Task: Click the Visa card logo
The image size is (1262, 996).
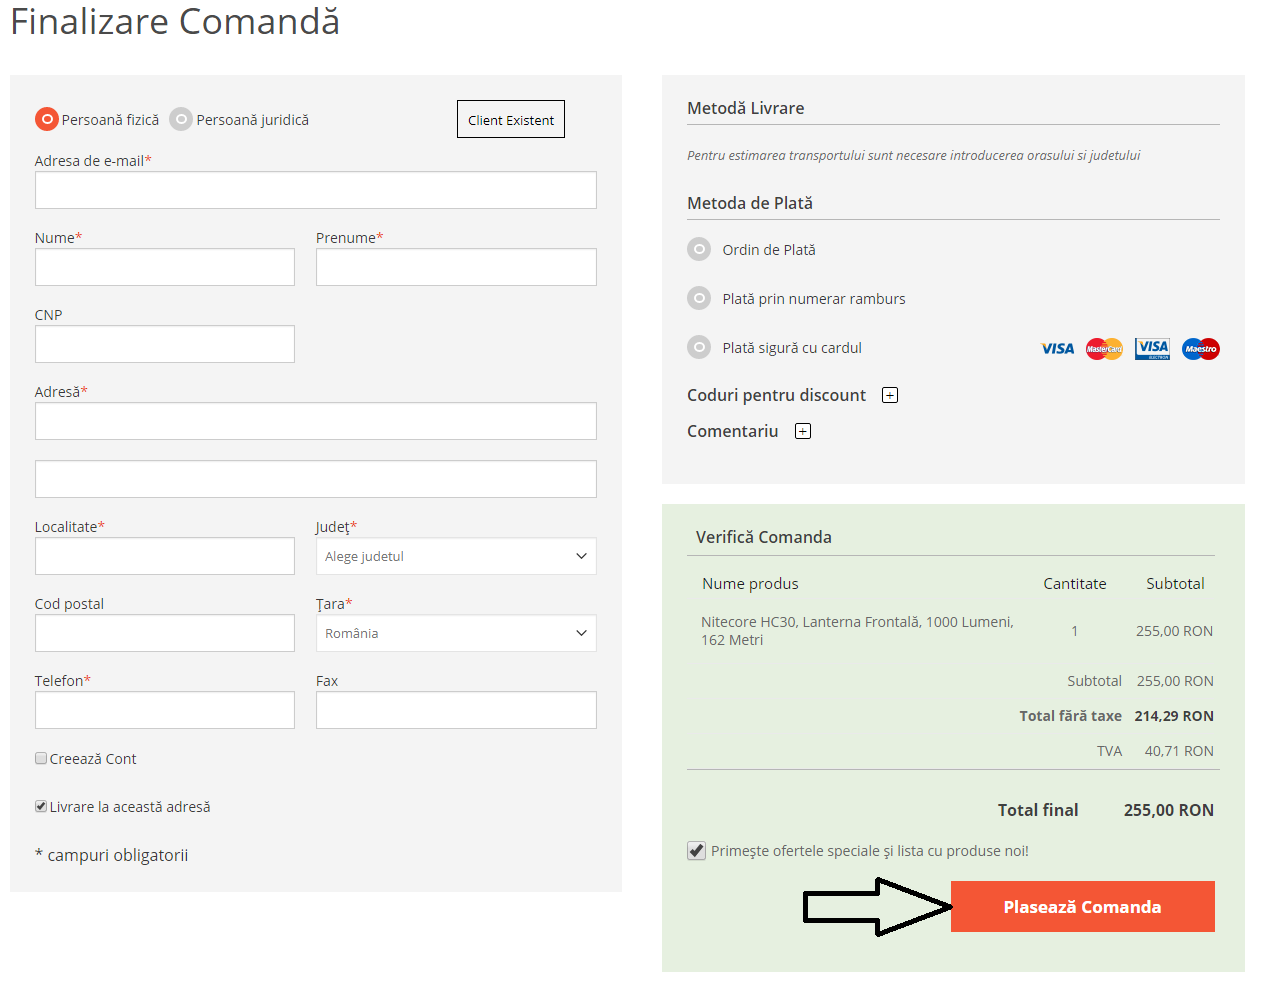Action: pyautogui.click(x=1057, y=349)
